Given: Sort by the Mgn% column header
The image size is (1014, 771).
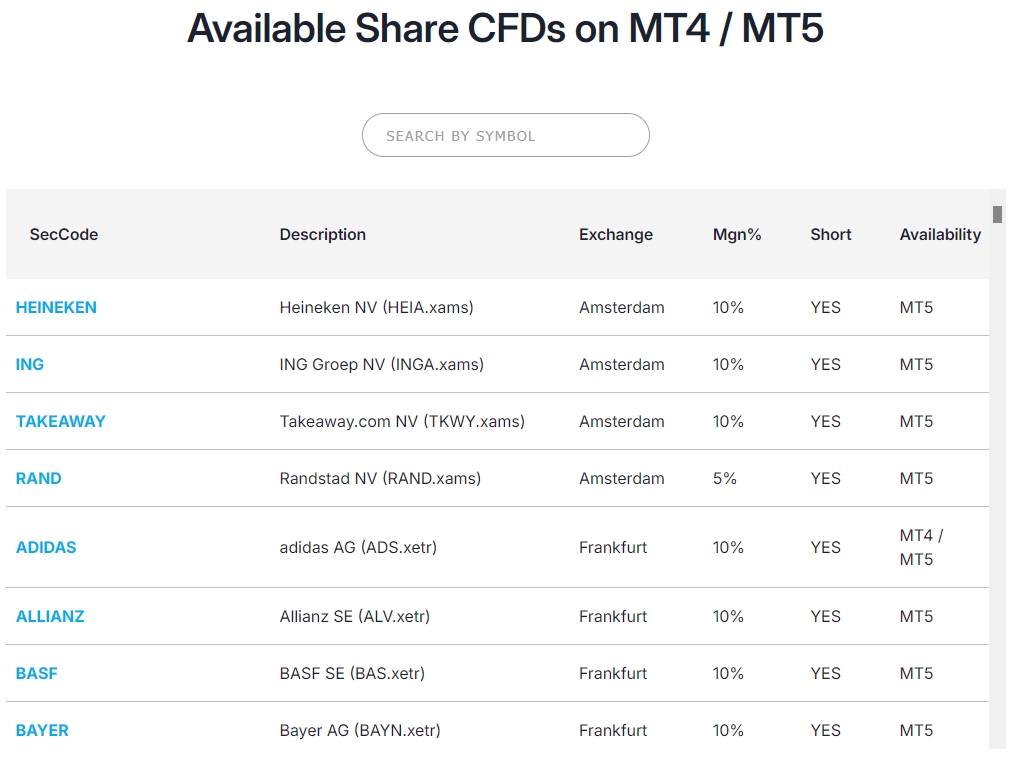Looking at the screenshot, I should click(x=737, y=234).
